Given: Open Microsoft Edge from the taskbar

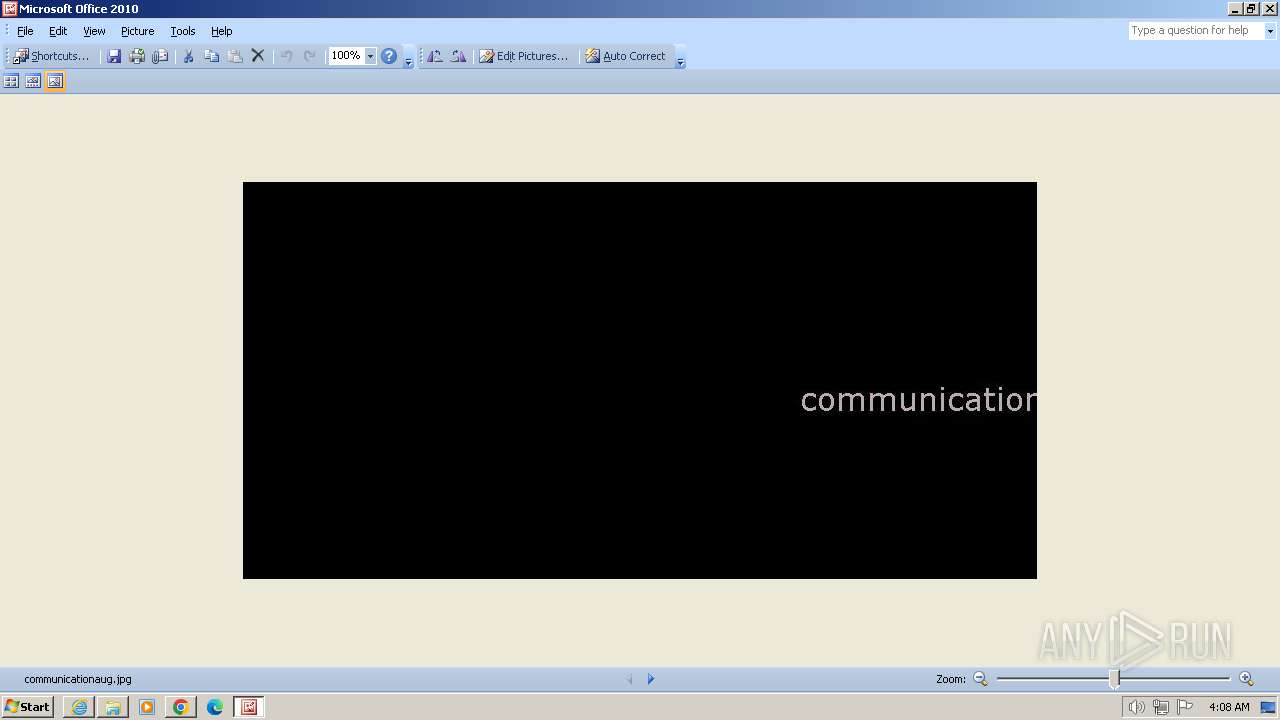Looking at the screenshot, I should tap(215, 707).
